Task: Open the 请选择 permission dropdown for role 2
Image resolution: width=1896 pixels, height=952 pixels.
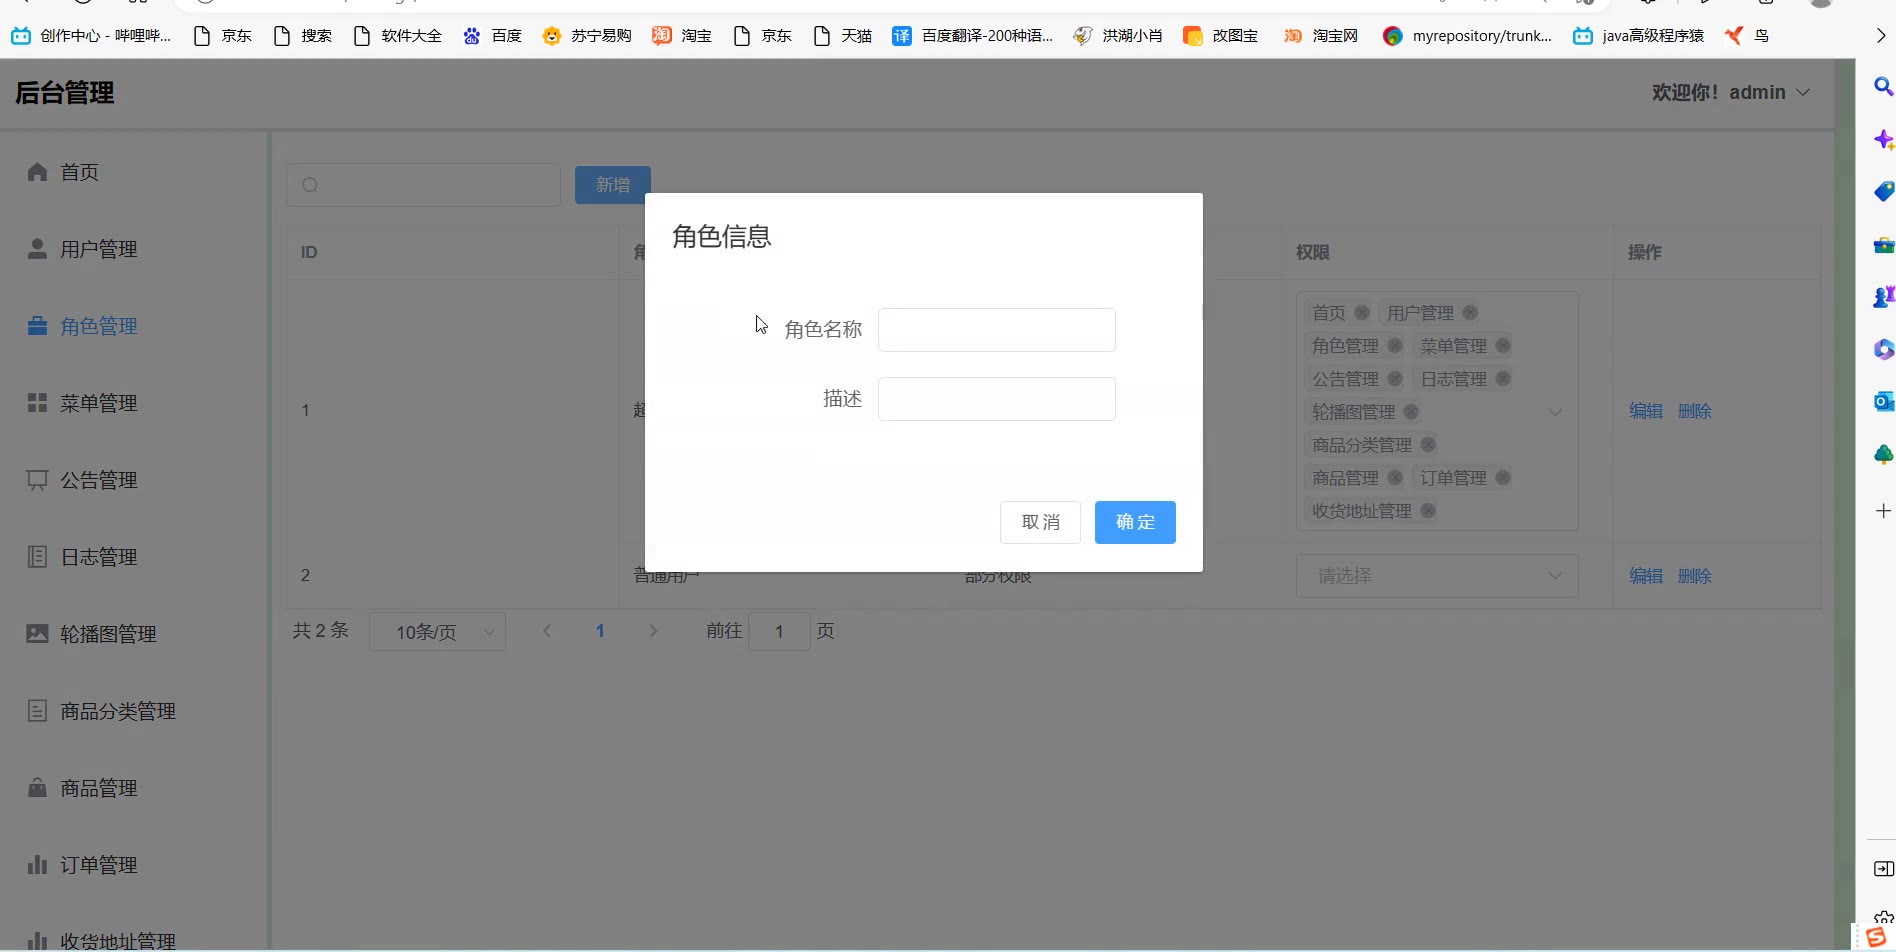Action: (1437, 576)
